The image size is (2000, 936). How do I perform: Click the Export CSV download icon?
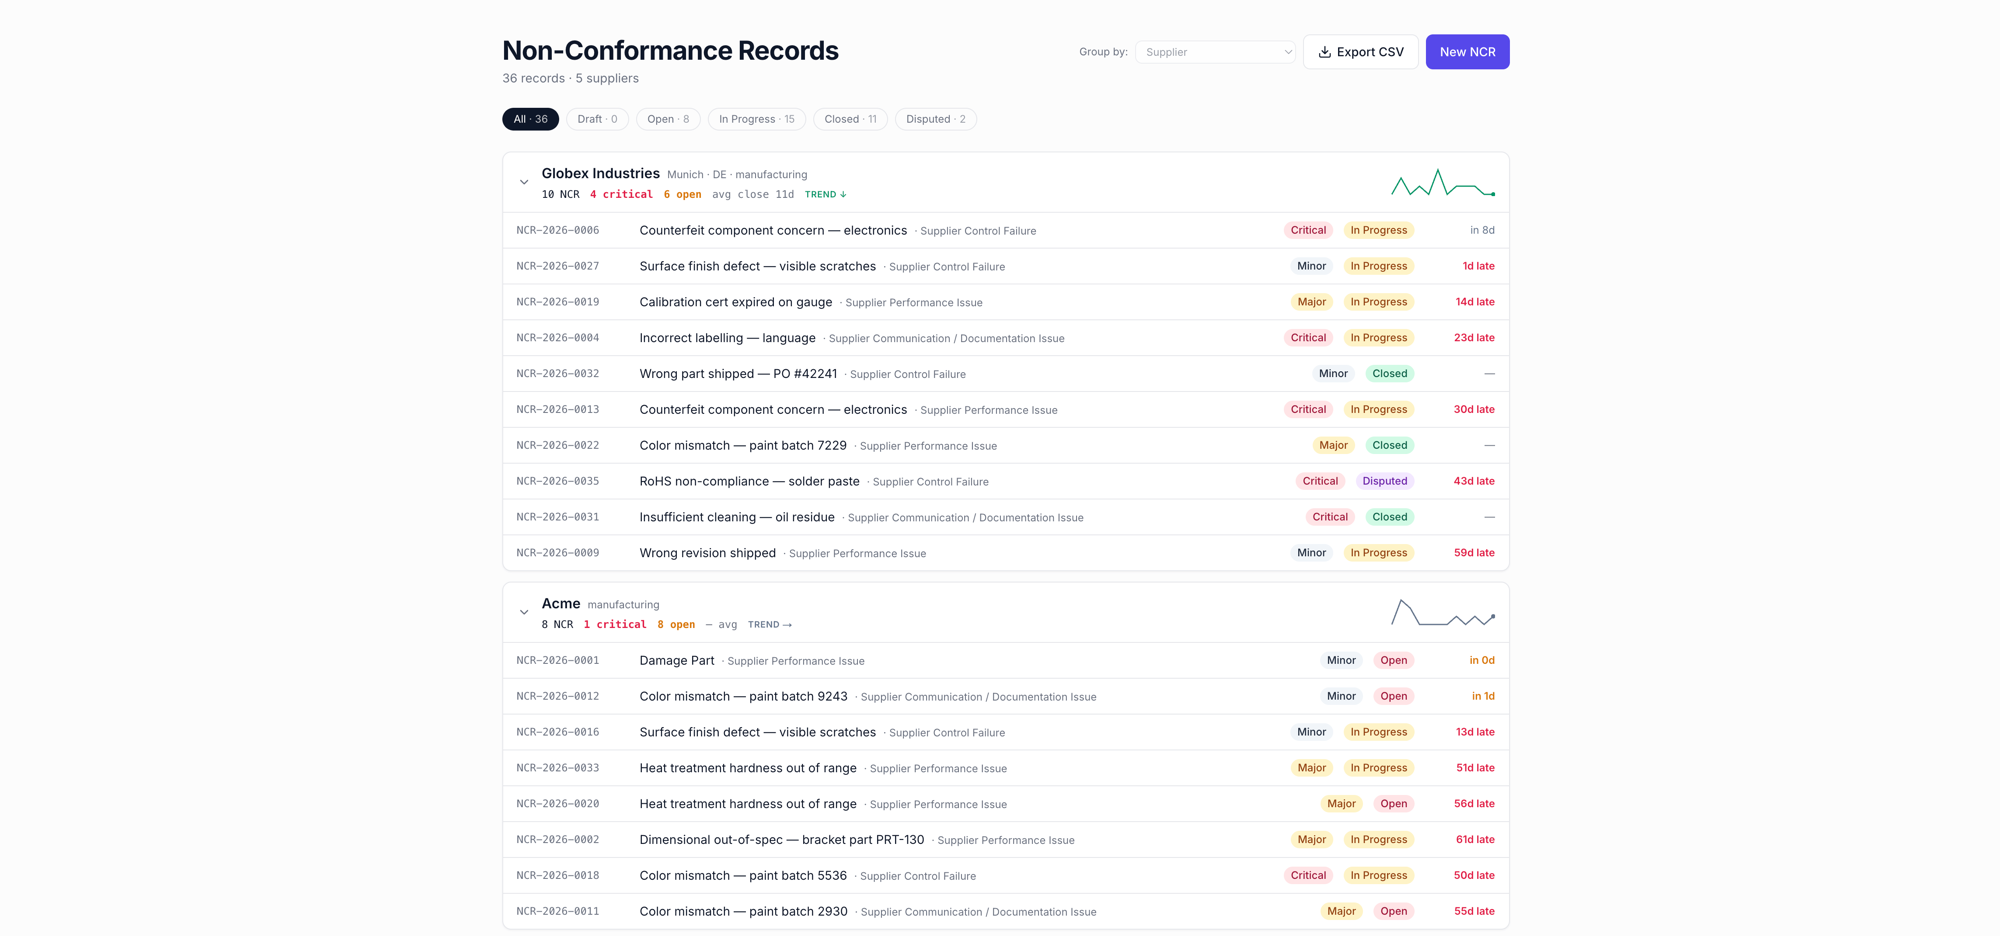1324,52
